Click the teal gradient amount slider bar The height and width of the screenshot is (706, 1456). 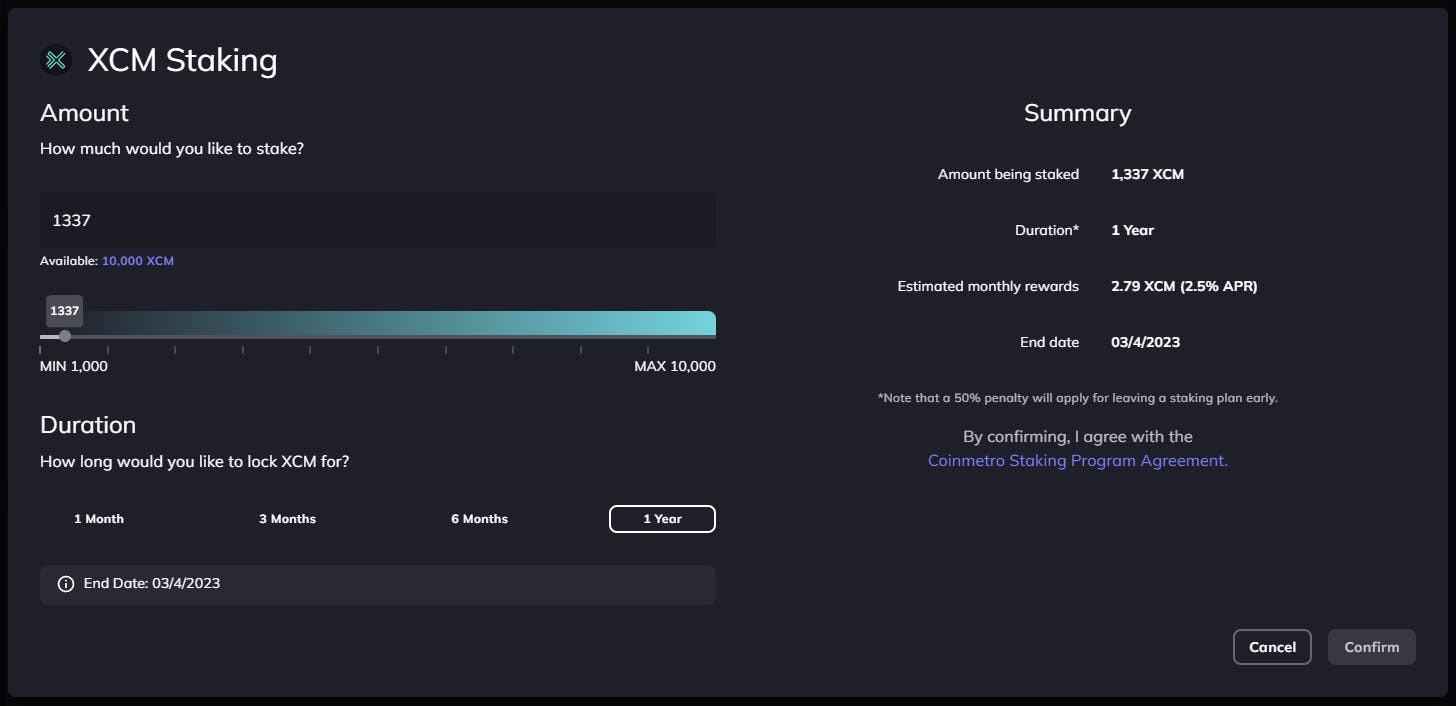[378, 323]
